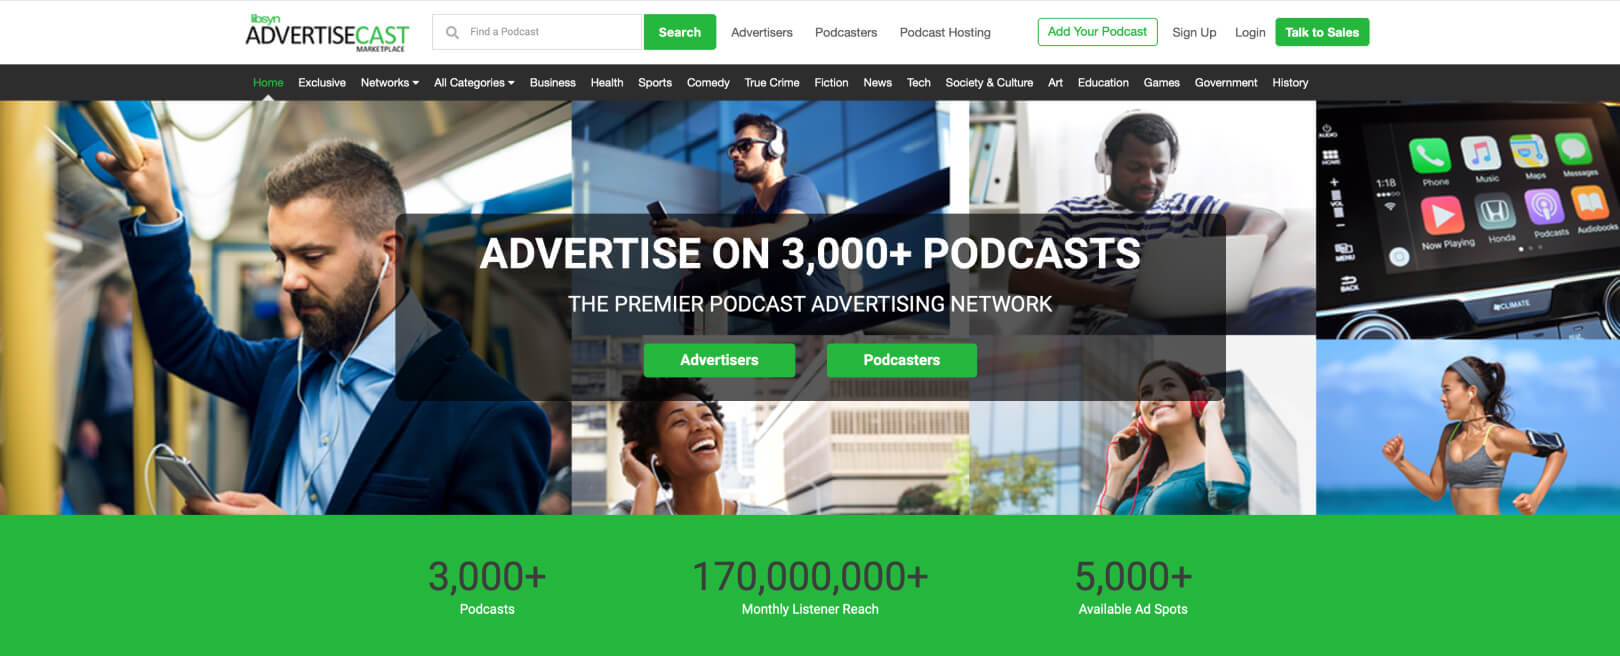Click the AdvertiseCast Marketplace logo
This screenshot has height=656, width=1620.
pos(327,32)
